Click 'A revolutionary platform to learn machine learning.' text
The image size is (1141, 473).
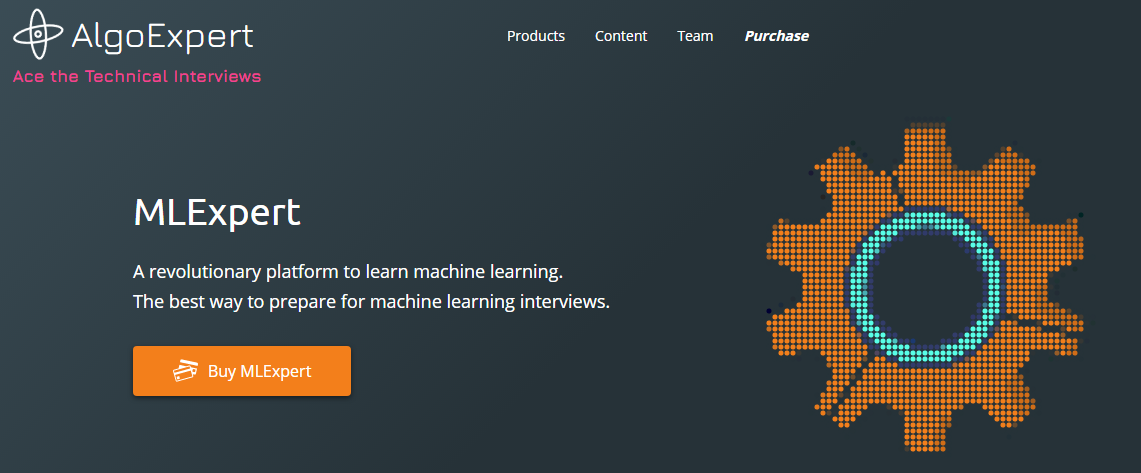coord(349,273)
